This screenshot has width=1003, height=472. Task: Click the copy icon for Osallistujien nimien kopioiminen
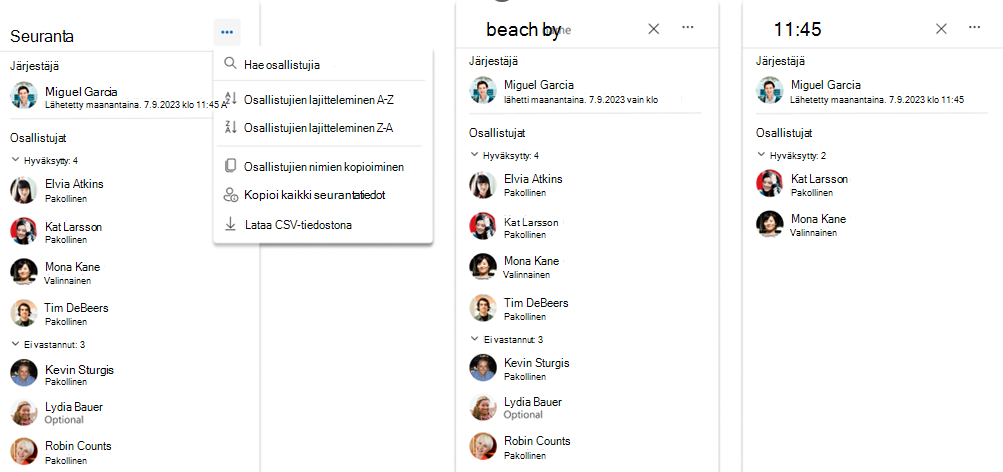[x=230, y=166]
